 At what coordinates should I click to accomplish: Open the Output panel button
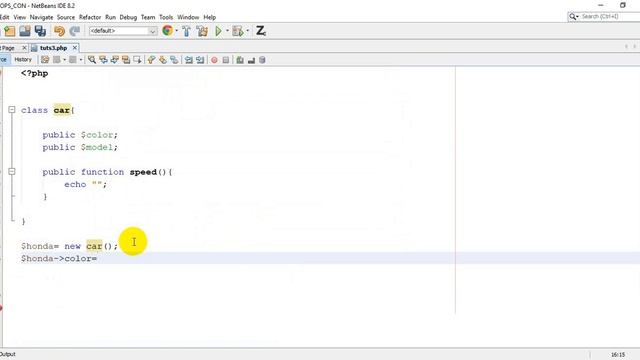[x=8, y=354]
